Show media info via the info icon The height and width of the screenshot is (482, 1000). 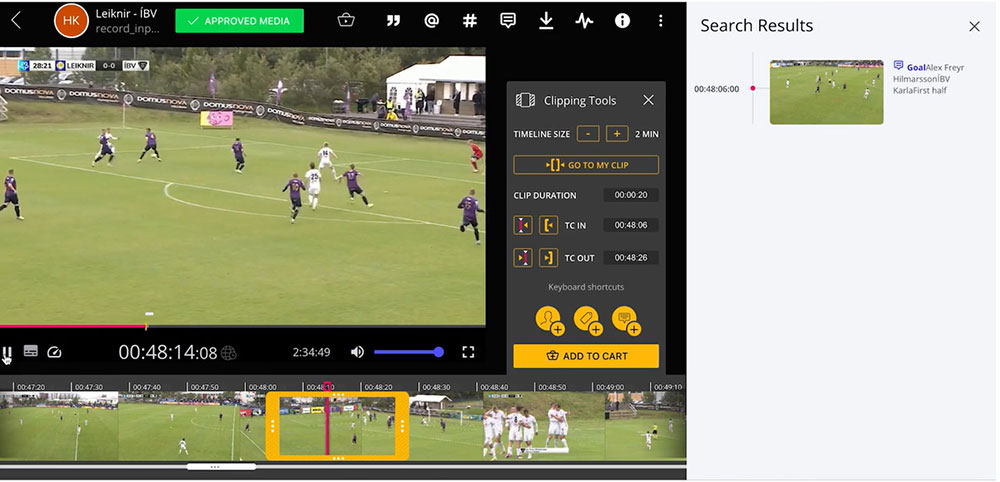point(622,20)
